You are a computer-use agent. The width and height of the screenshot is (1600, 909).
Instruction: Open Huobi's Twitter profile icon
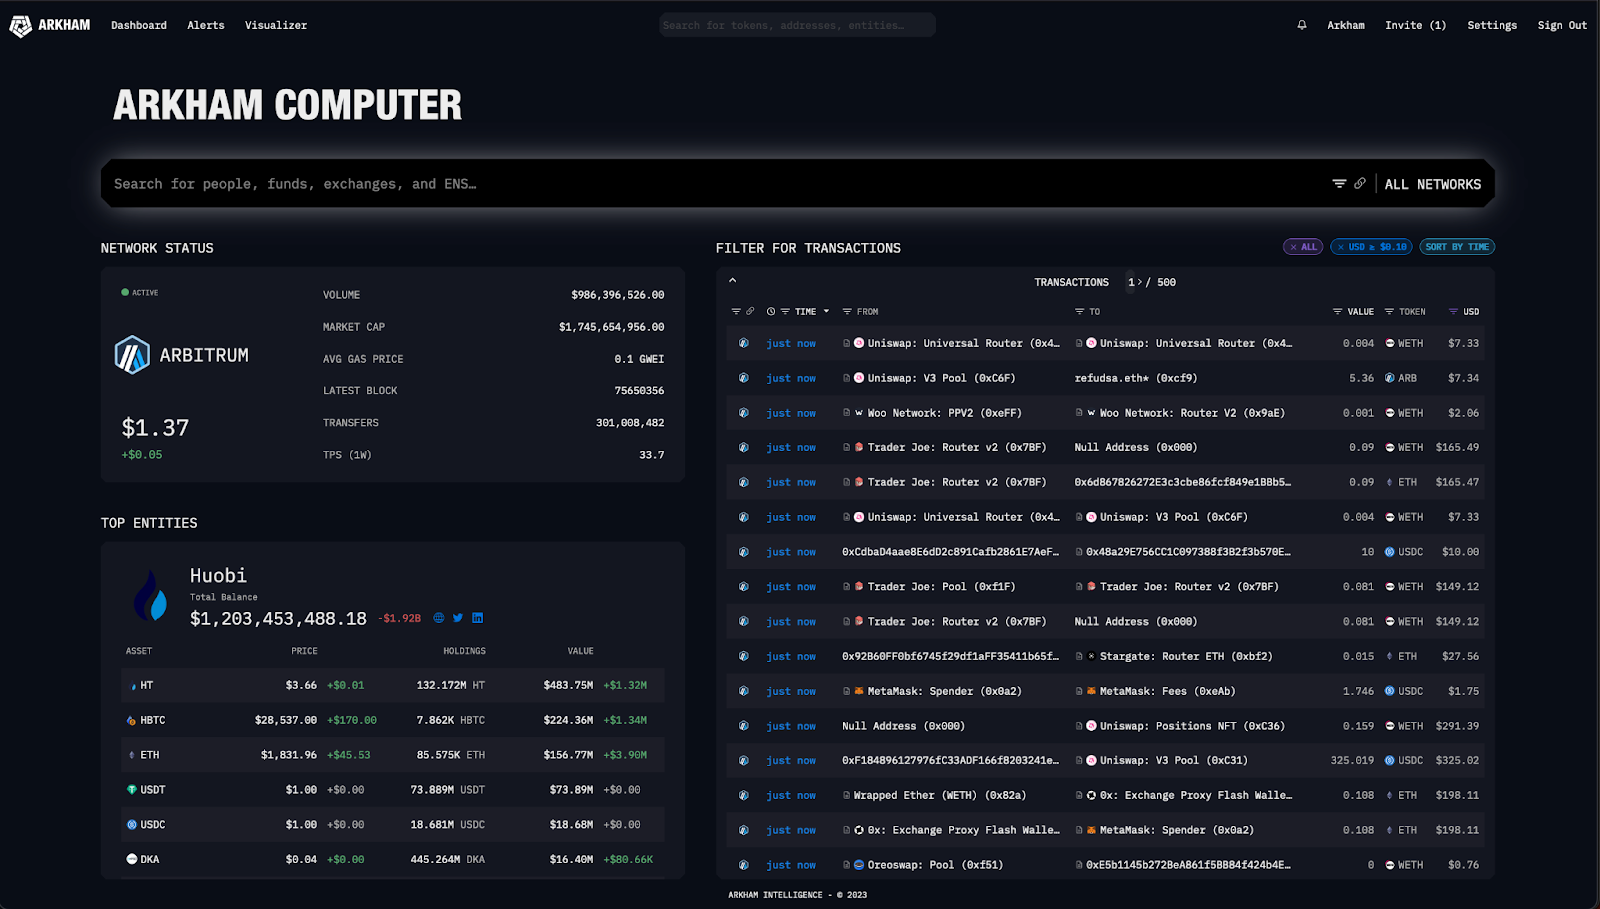coord(458,618)
